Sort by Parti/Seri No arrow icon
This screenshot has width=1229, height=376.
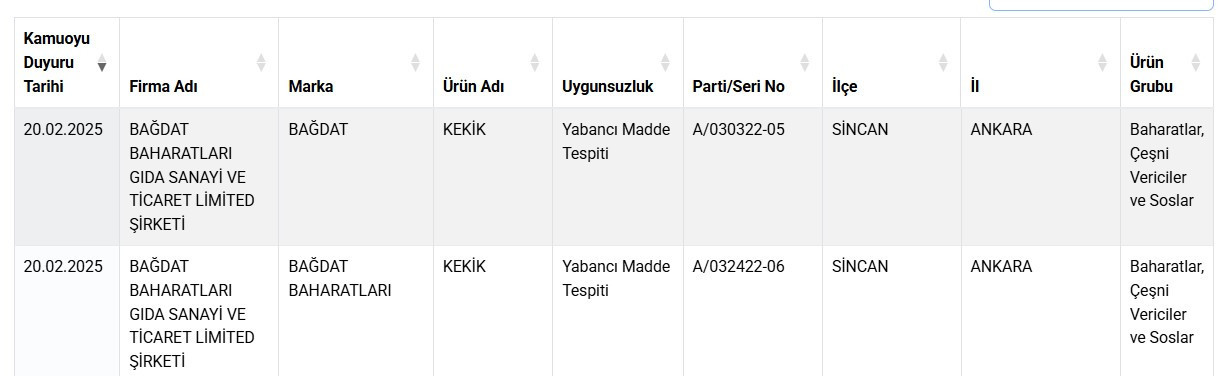click(x=805, y=63)
